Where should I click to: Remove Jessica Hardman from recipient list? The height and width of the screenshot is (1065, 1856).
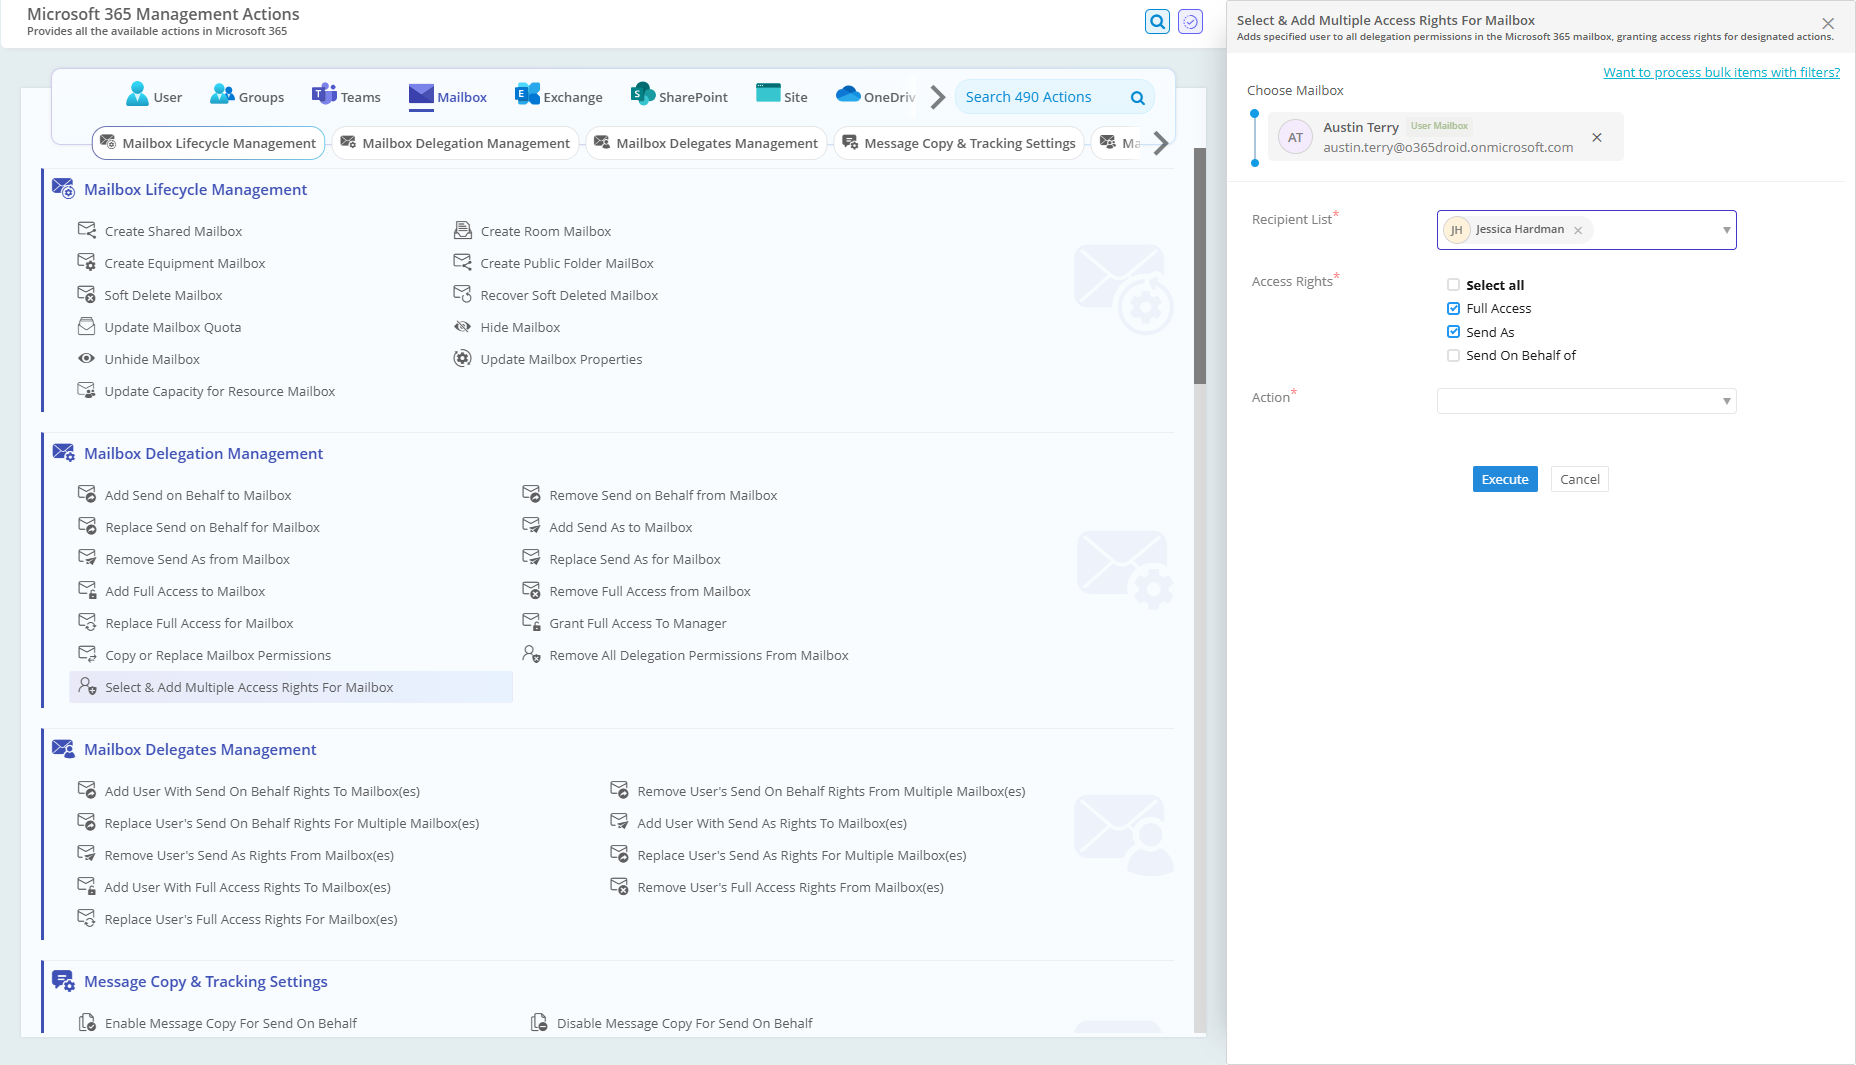click(1578, 230)
